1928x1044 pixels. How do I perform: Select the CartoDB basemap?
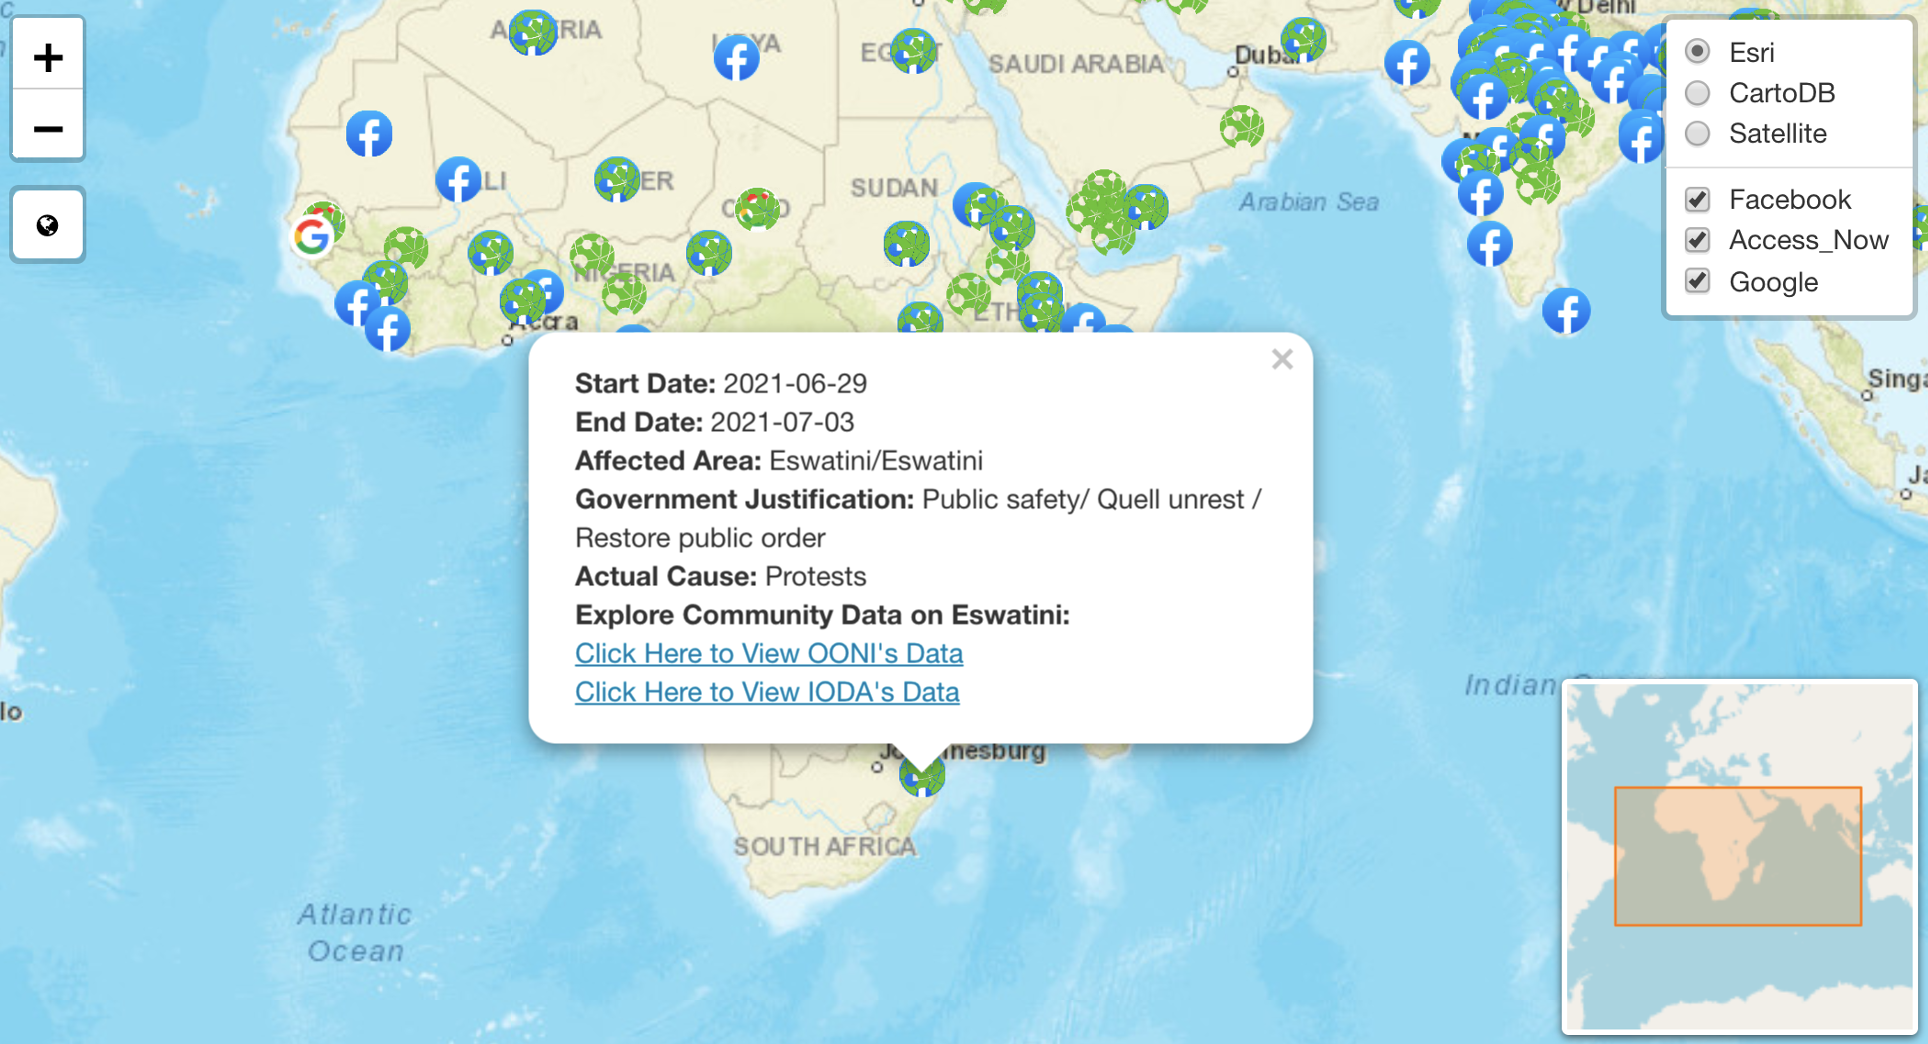pyautogui.click(x=1697, y=93)
